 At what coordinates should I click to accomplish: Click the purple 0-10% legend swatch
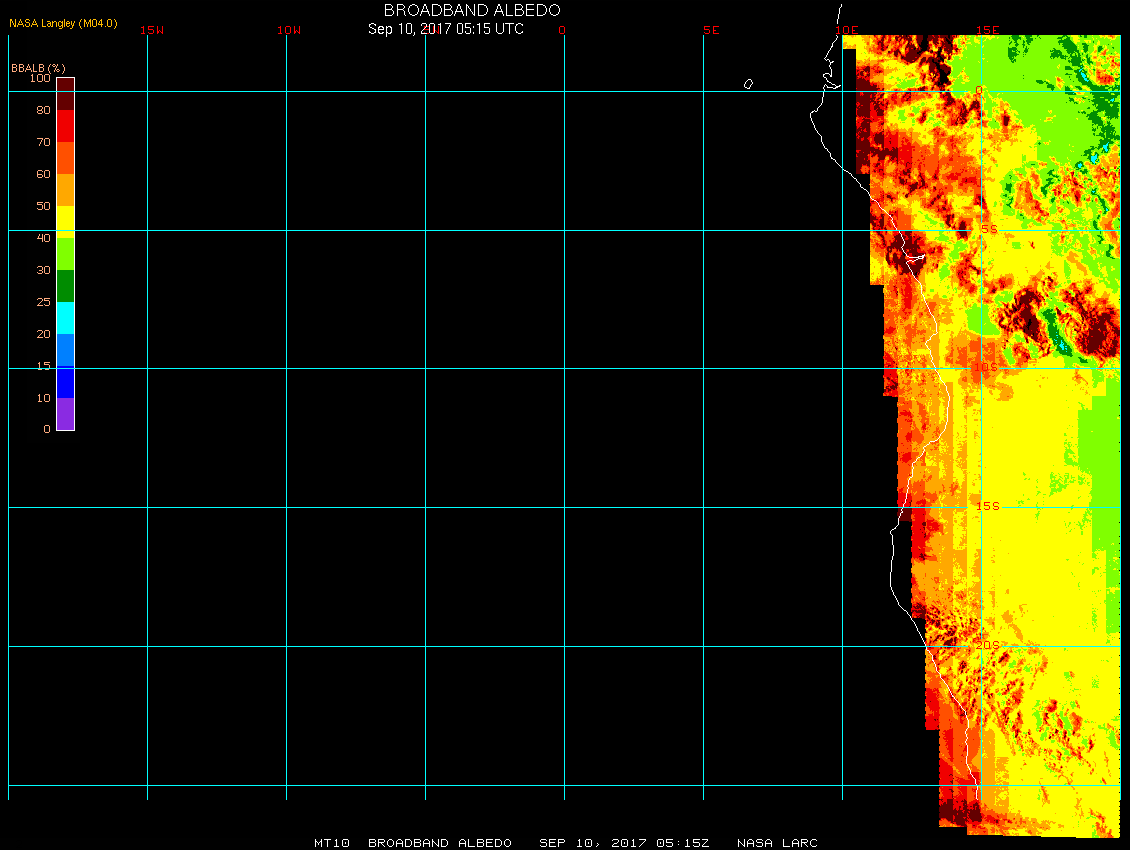tap(65, 414)
